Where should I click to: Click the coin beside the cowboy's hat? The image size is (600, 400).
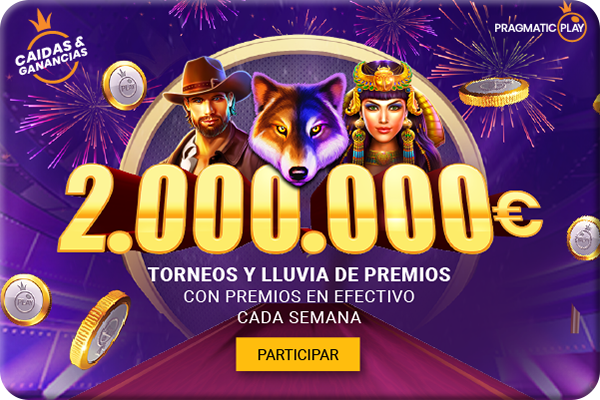click(125, 85)
